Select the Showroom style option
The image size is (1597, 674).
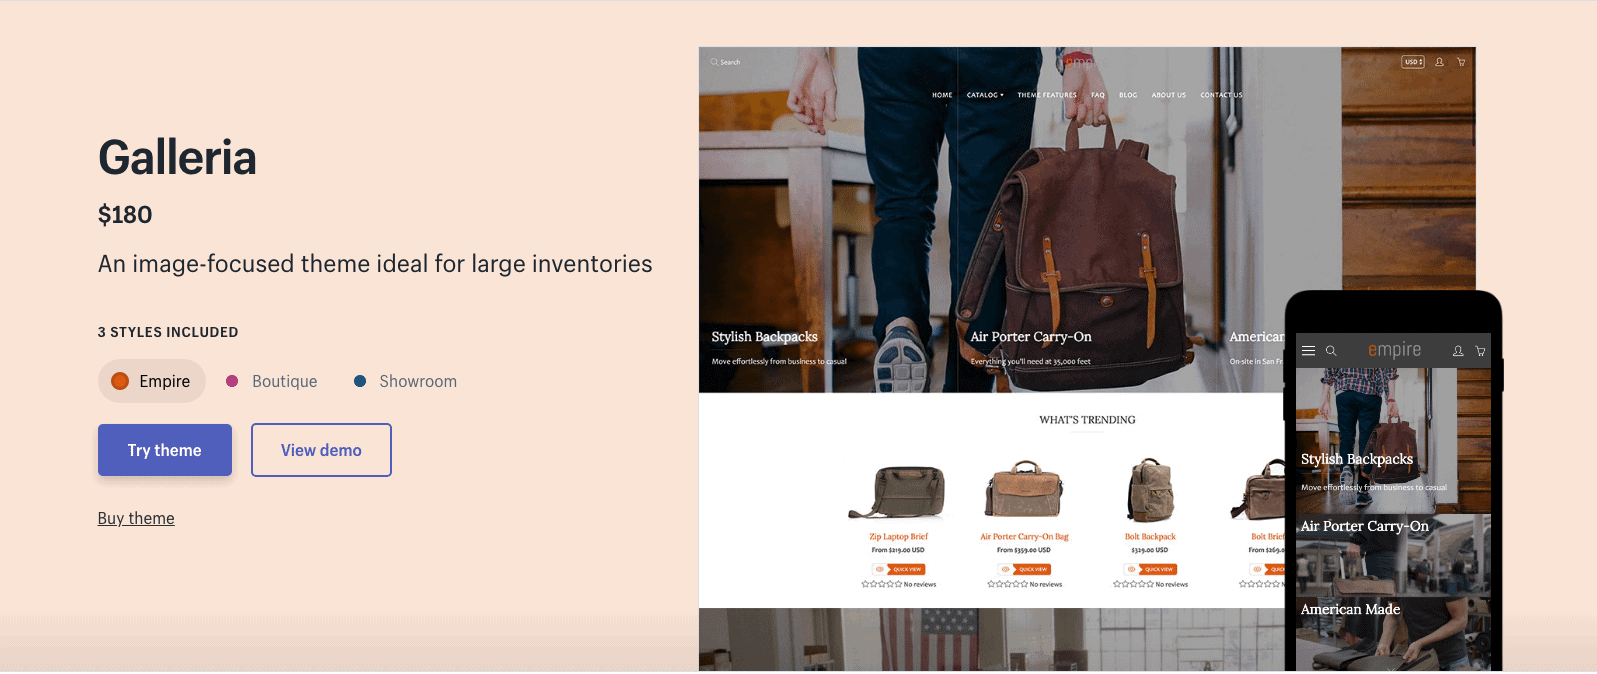click(x=405, y=381)
